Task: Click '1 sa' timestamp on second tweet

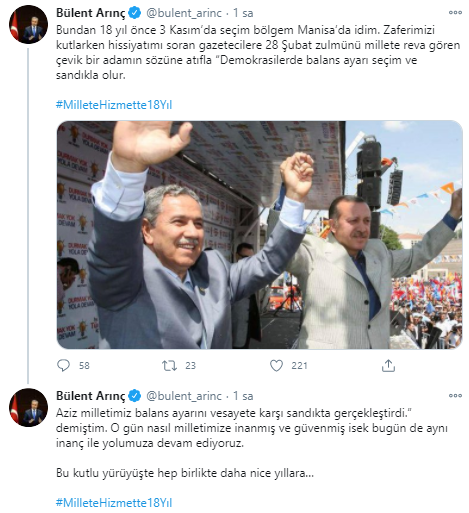Action: [243, 396]
